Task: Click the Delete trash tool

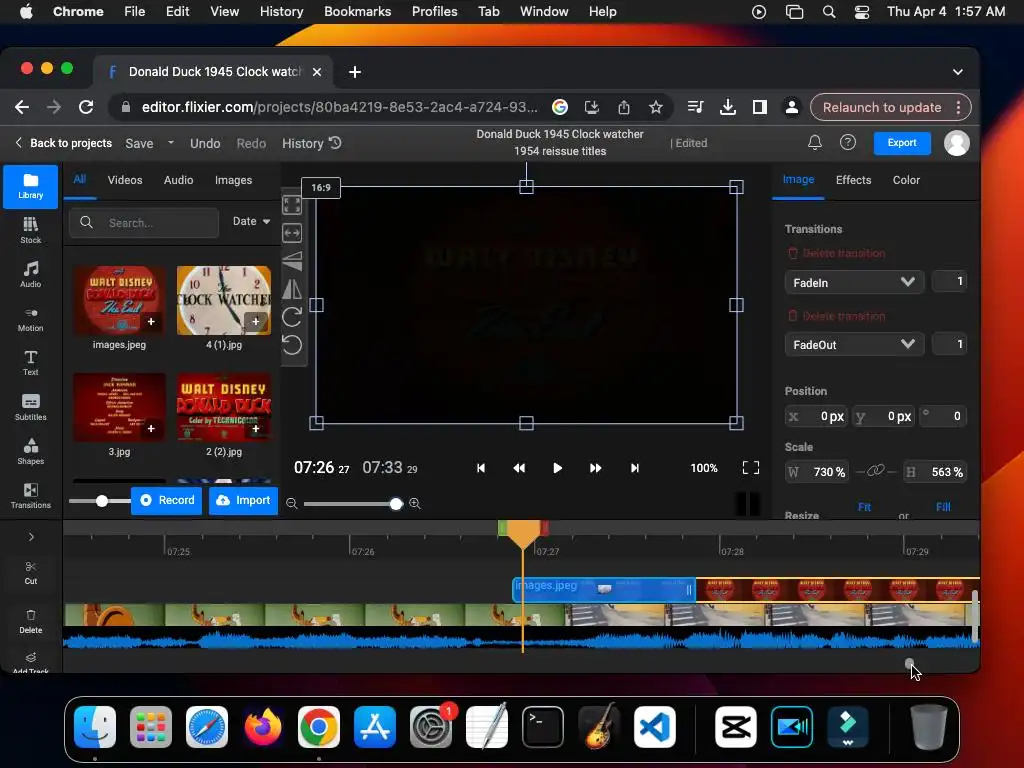Action: click(31, 621)
